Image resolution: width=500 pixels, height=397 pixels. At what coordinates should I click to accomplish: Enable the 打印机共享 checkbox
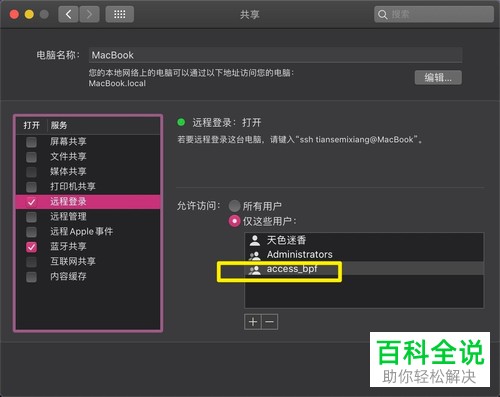pos(31,187)
